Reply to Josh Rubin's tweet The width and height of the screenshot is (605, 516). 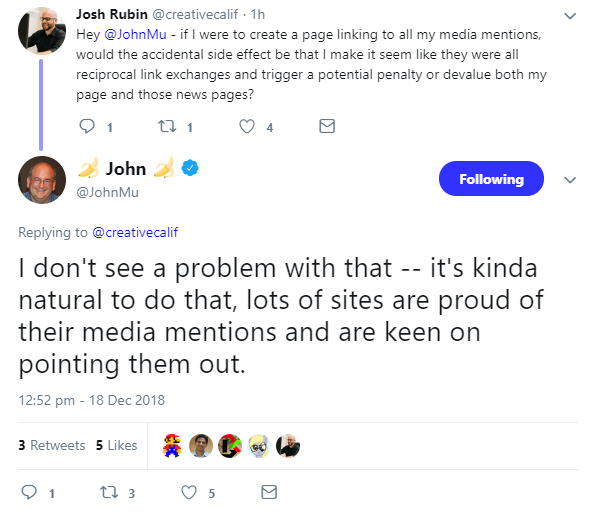pos(86,127)
